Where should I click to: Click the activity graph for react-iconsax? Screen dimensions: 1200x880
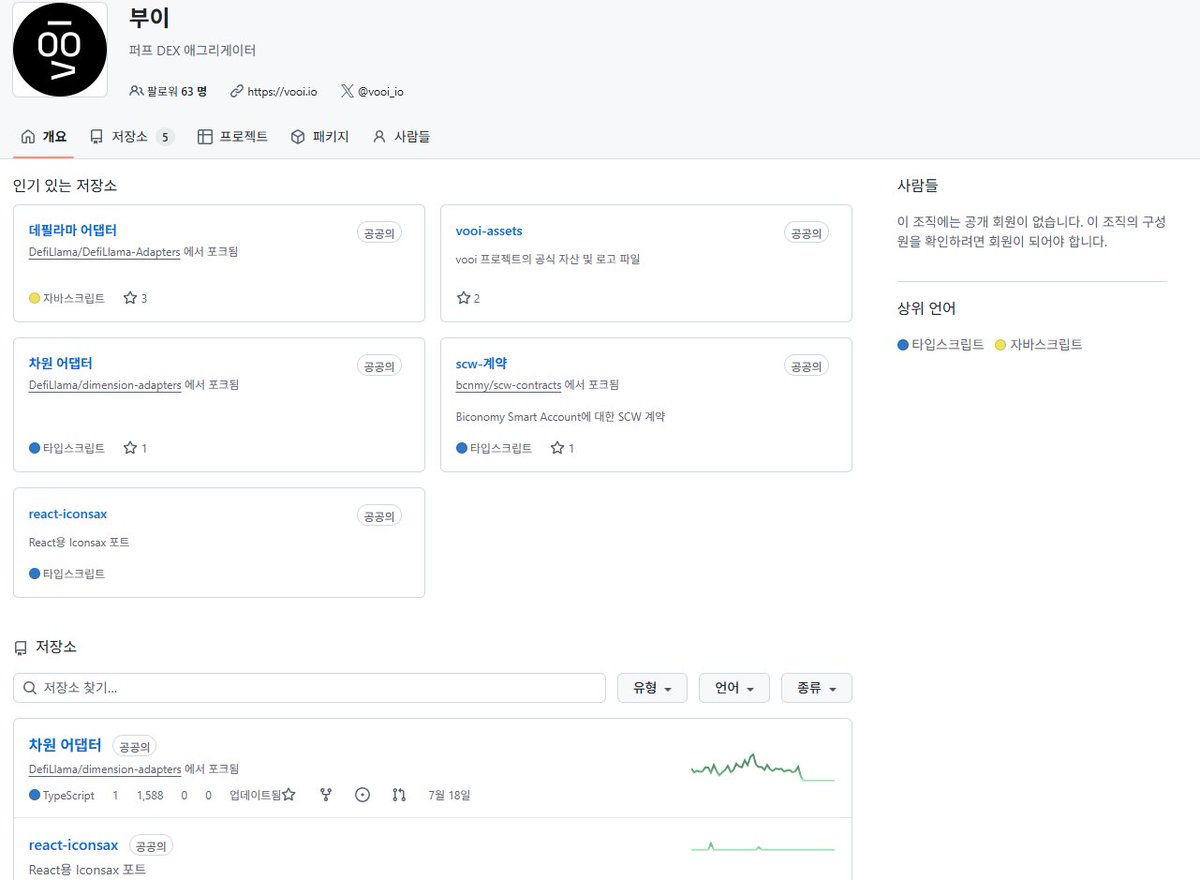click(x=762, y=847)
